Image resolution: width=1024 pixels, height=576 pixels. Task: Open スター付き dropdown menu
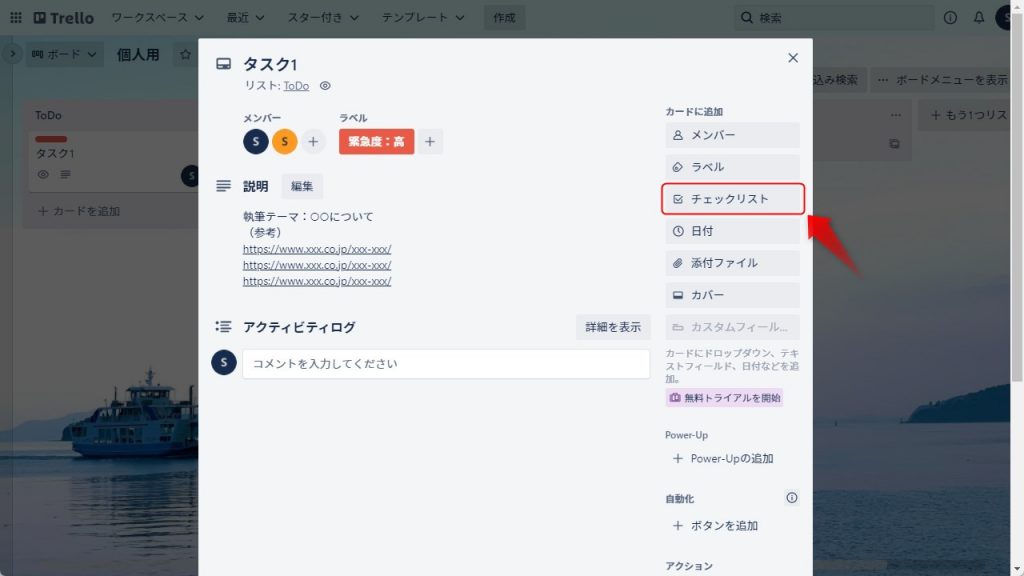pyautogui.click(x=323, y=18)
